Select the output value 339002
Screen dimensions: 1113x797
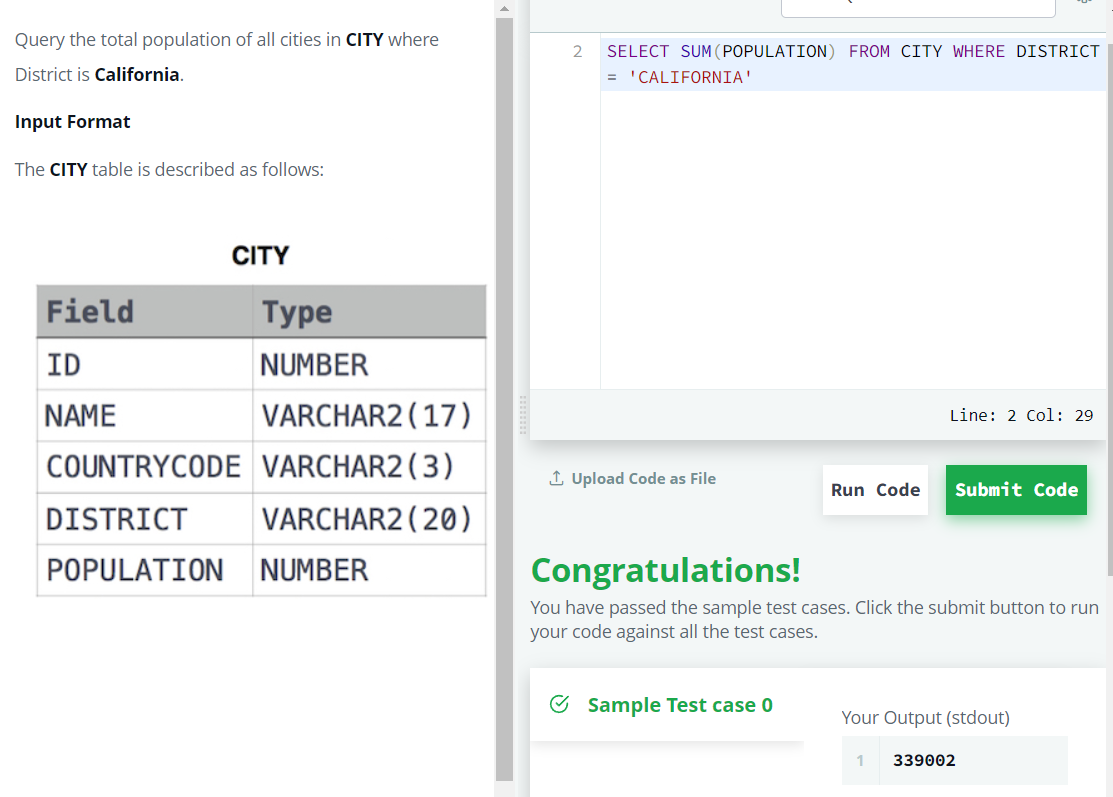pyautogui.click(x=922, y=760)
